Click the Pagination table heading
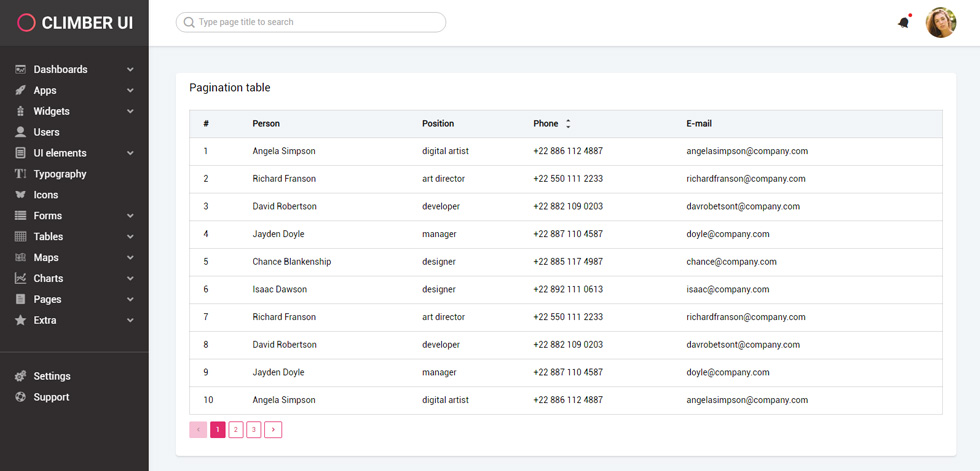Viewport: 980px width, 471px height. tap(230, 88)
